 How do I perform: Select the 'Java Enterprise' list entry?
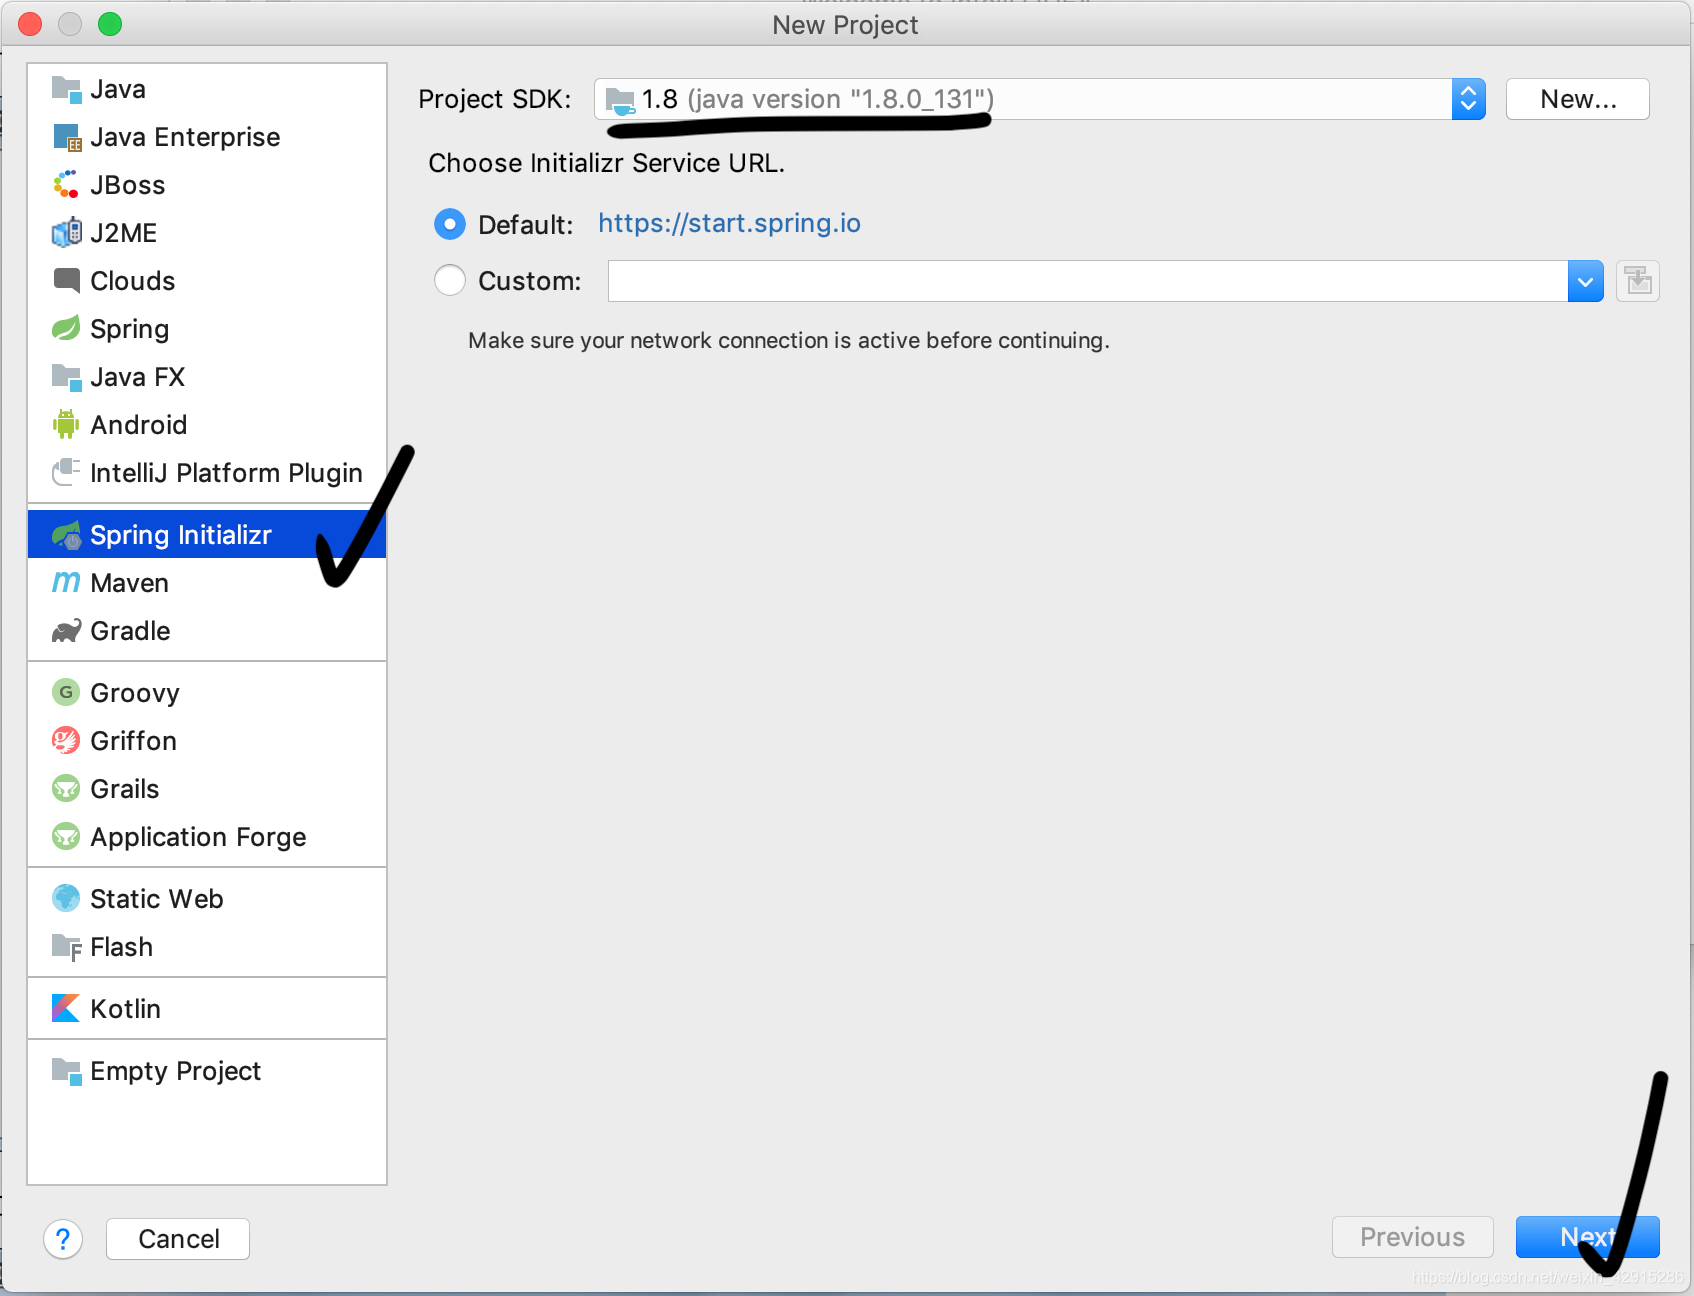(x=207, y=138)
